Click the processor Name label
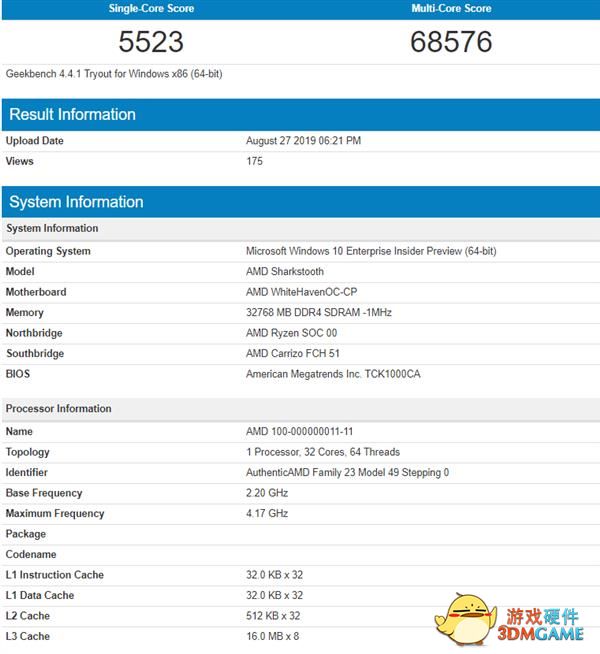 coord(19,431)
